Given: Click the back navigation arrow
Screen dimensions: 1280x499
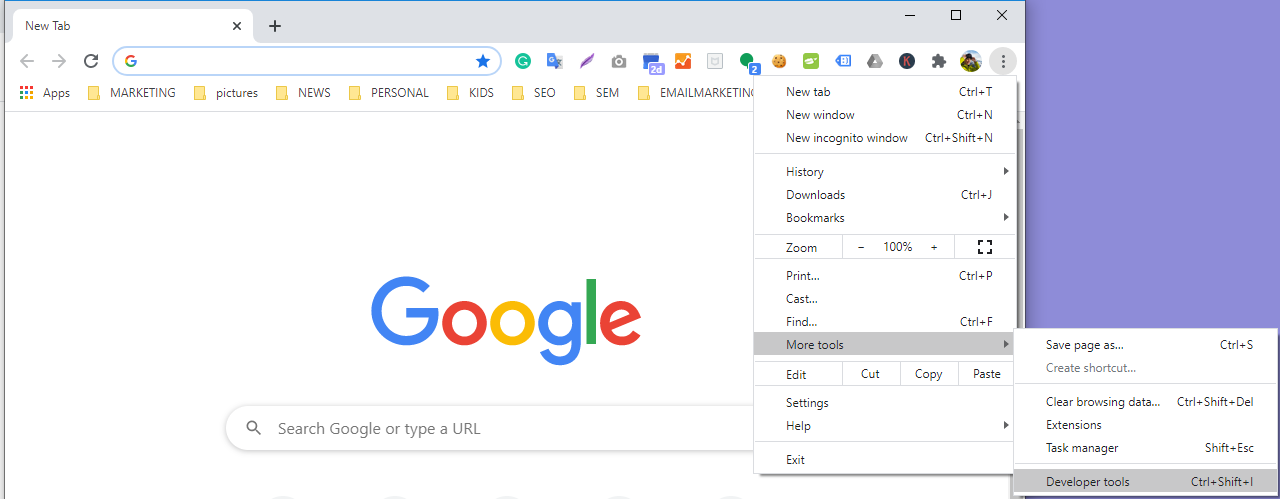Looking at the screenshot, I should point(27,61).
